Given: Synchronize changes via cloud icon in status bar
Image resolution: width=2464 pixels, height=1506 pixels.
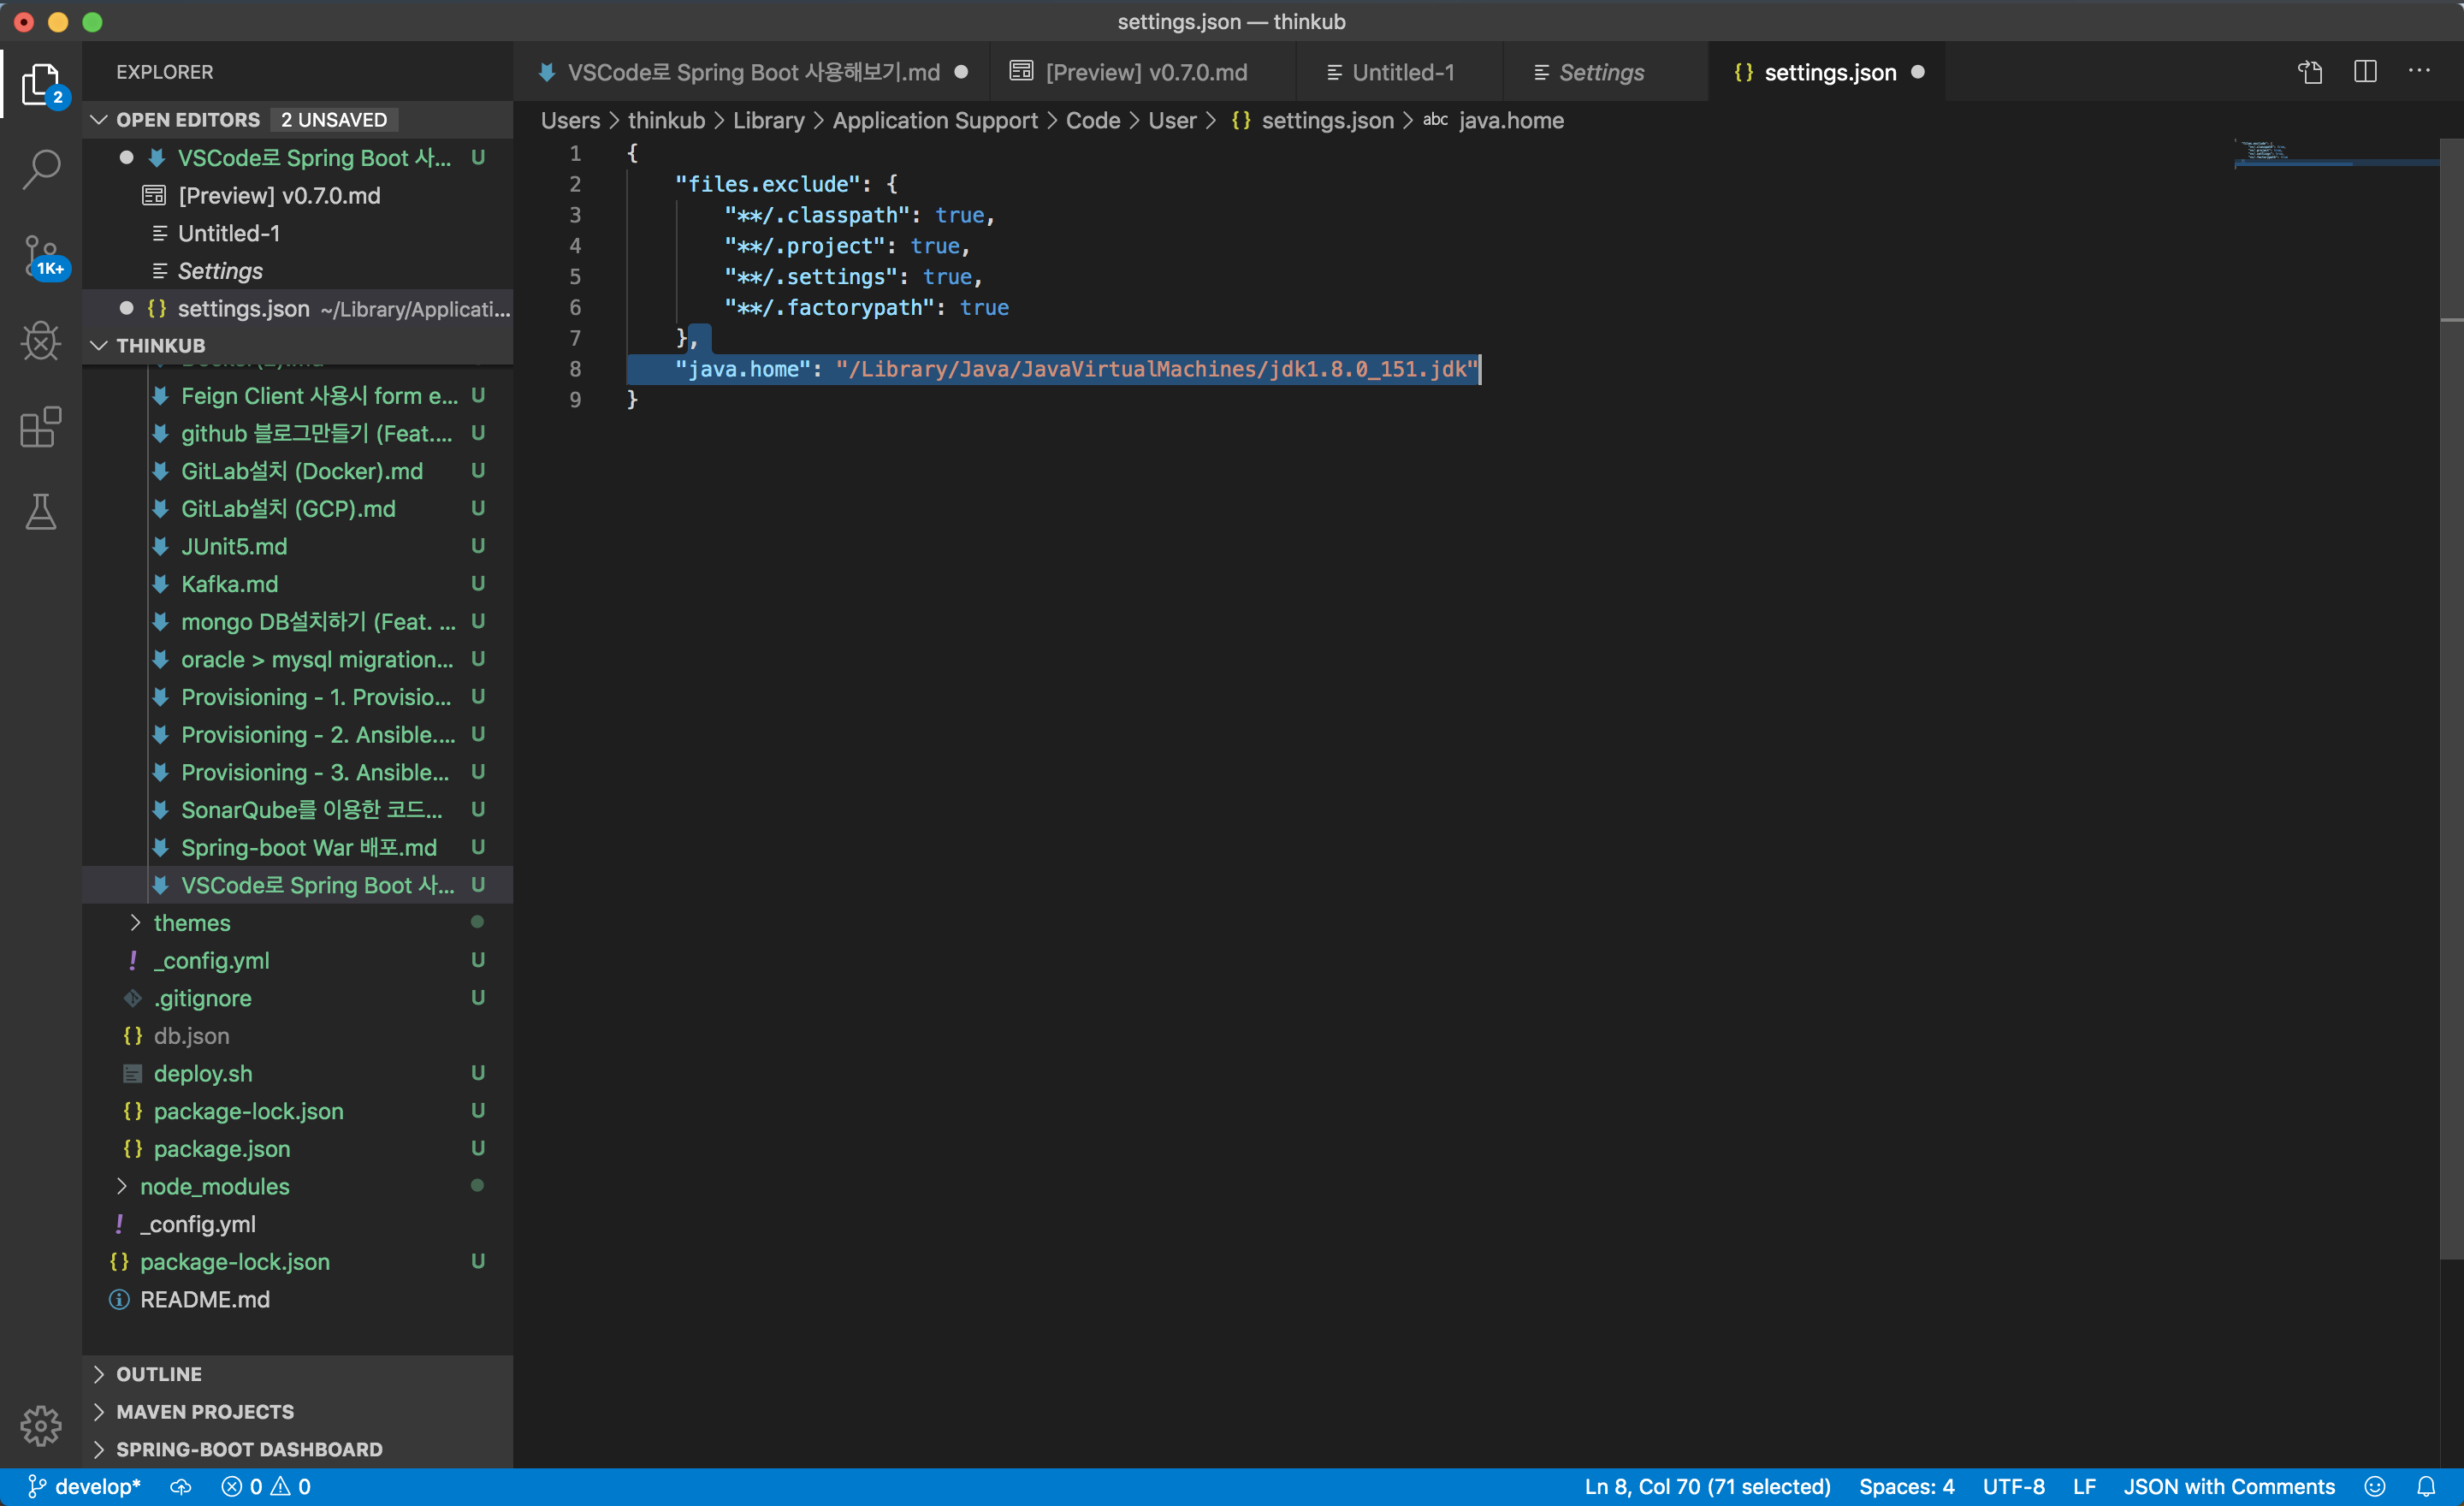Looking at the screenshot, I should coord(180,1486).
